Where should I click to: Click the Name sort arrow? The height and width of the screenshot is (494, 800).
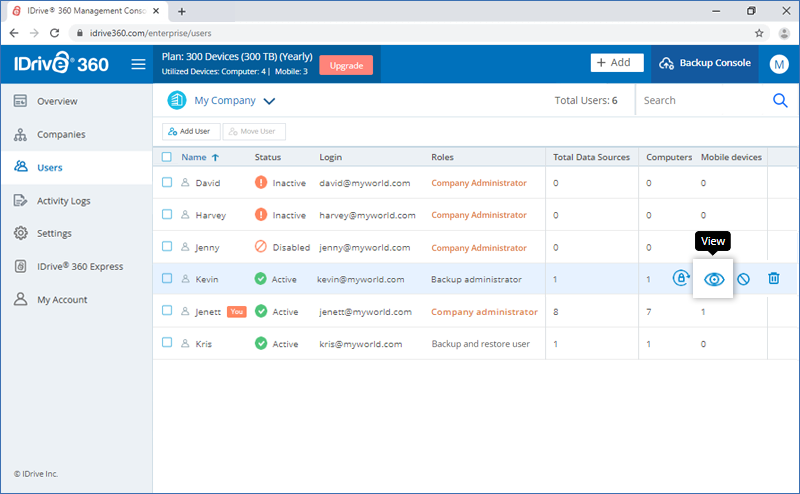coord(215,158)
